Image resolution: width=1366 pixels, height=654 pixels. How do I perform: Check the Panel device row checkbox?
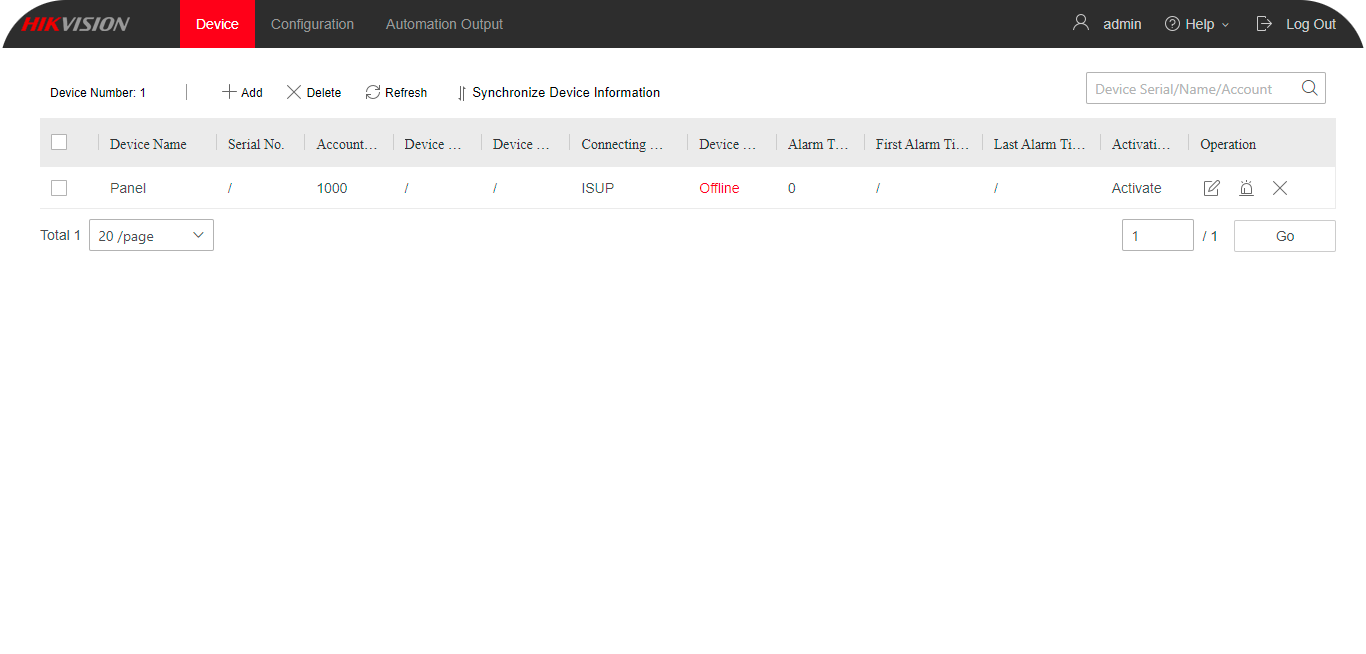59,188
